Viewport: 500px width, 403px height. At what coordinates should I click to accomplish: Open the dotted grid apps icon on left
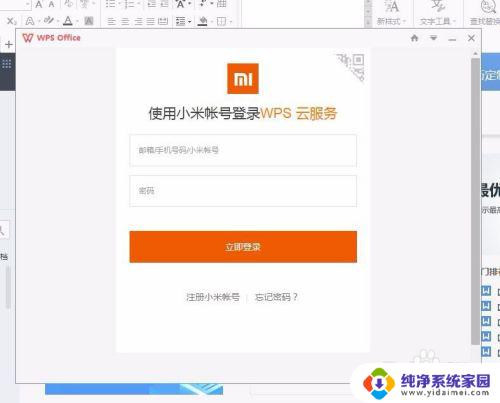[x=7, y=64]
